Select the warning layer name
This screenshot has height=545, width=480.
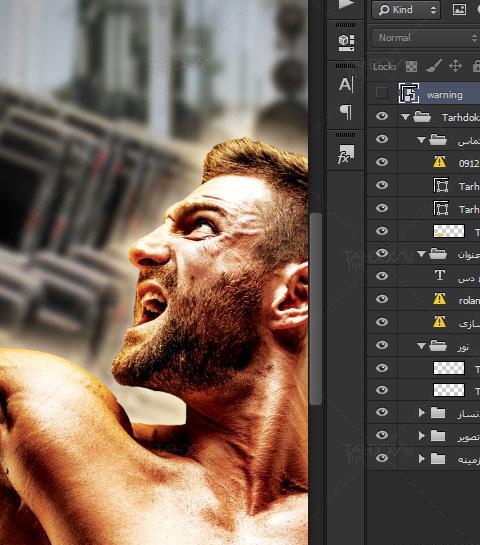(x=444, y=95)
